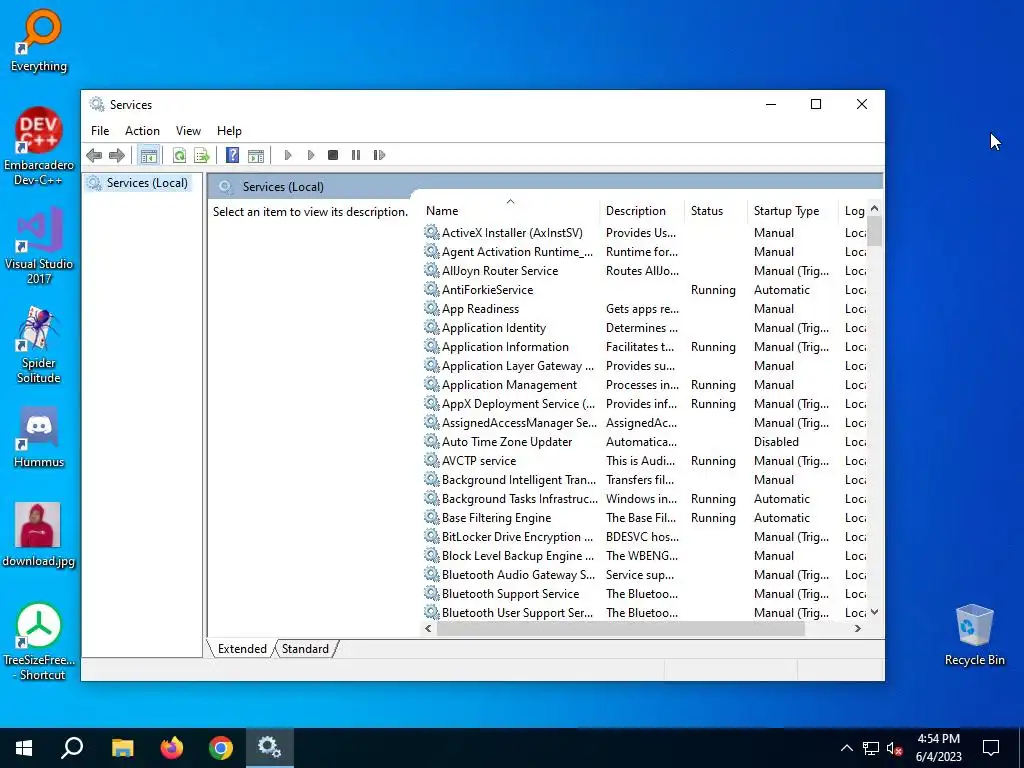Open the File menu
This screenshot has height=768, width=1024.
100,131
